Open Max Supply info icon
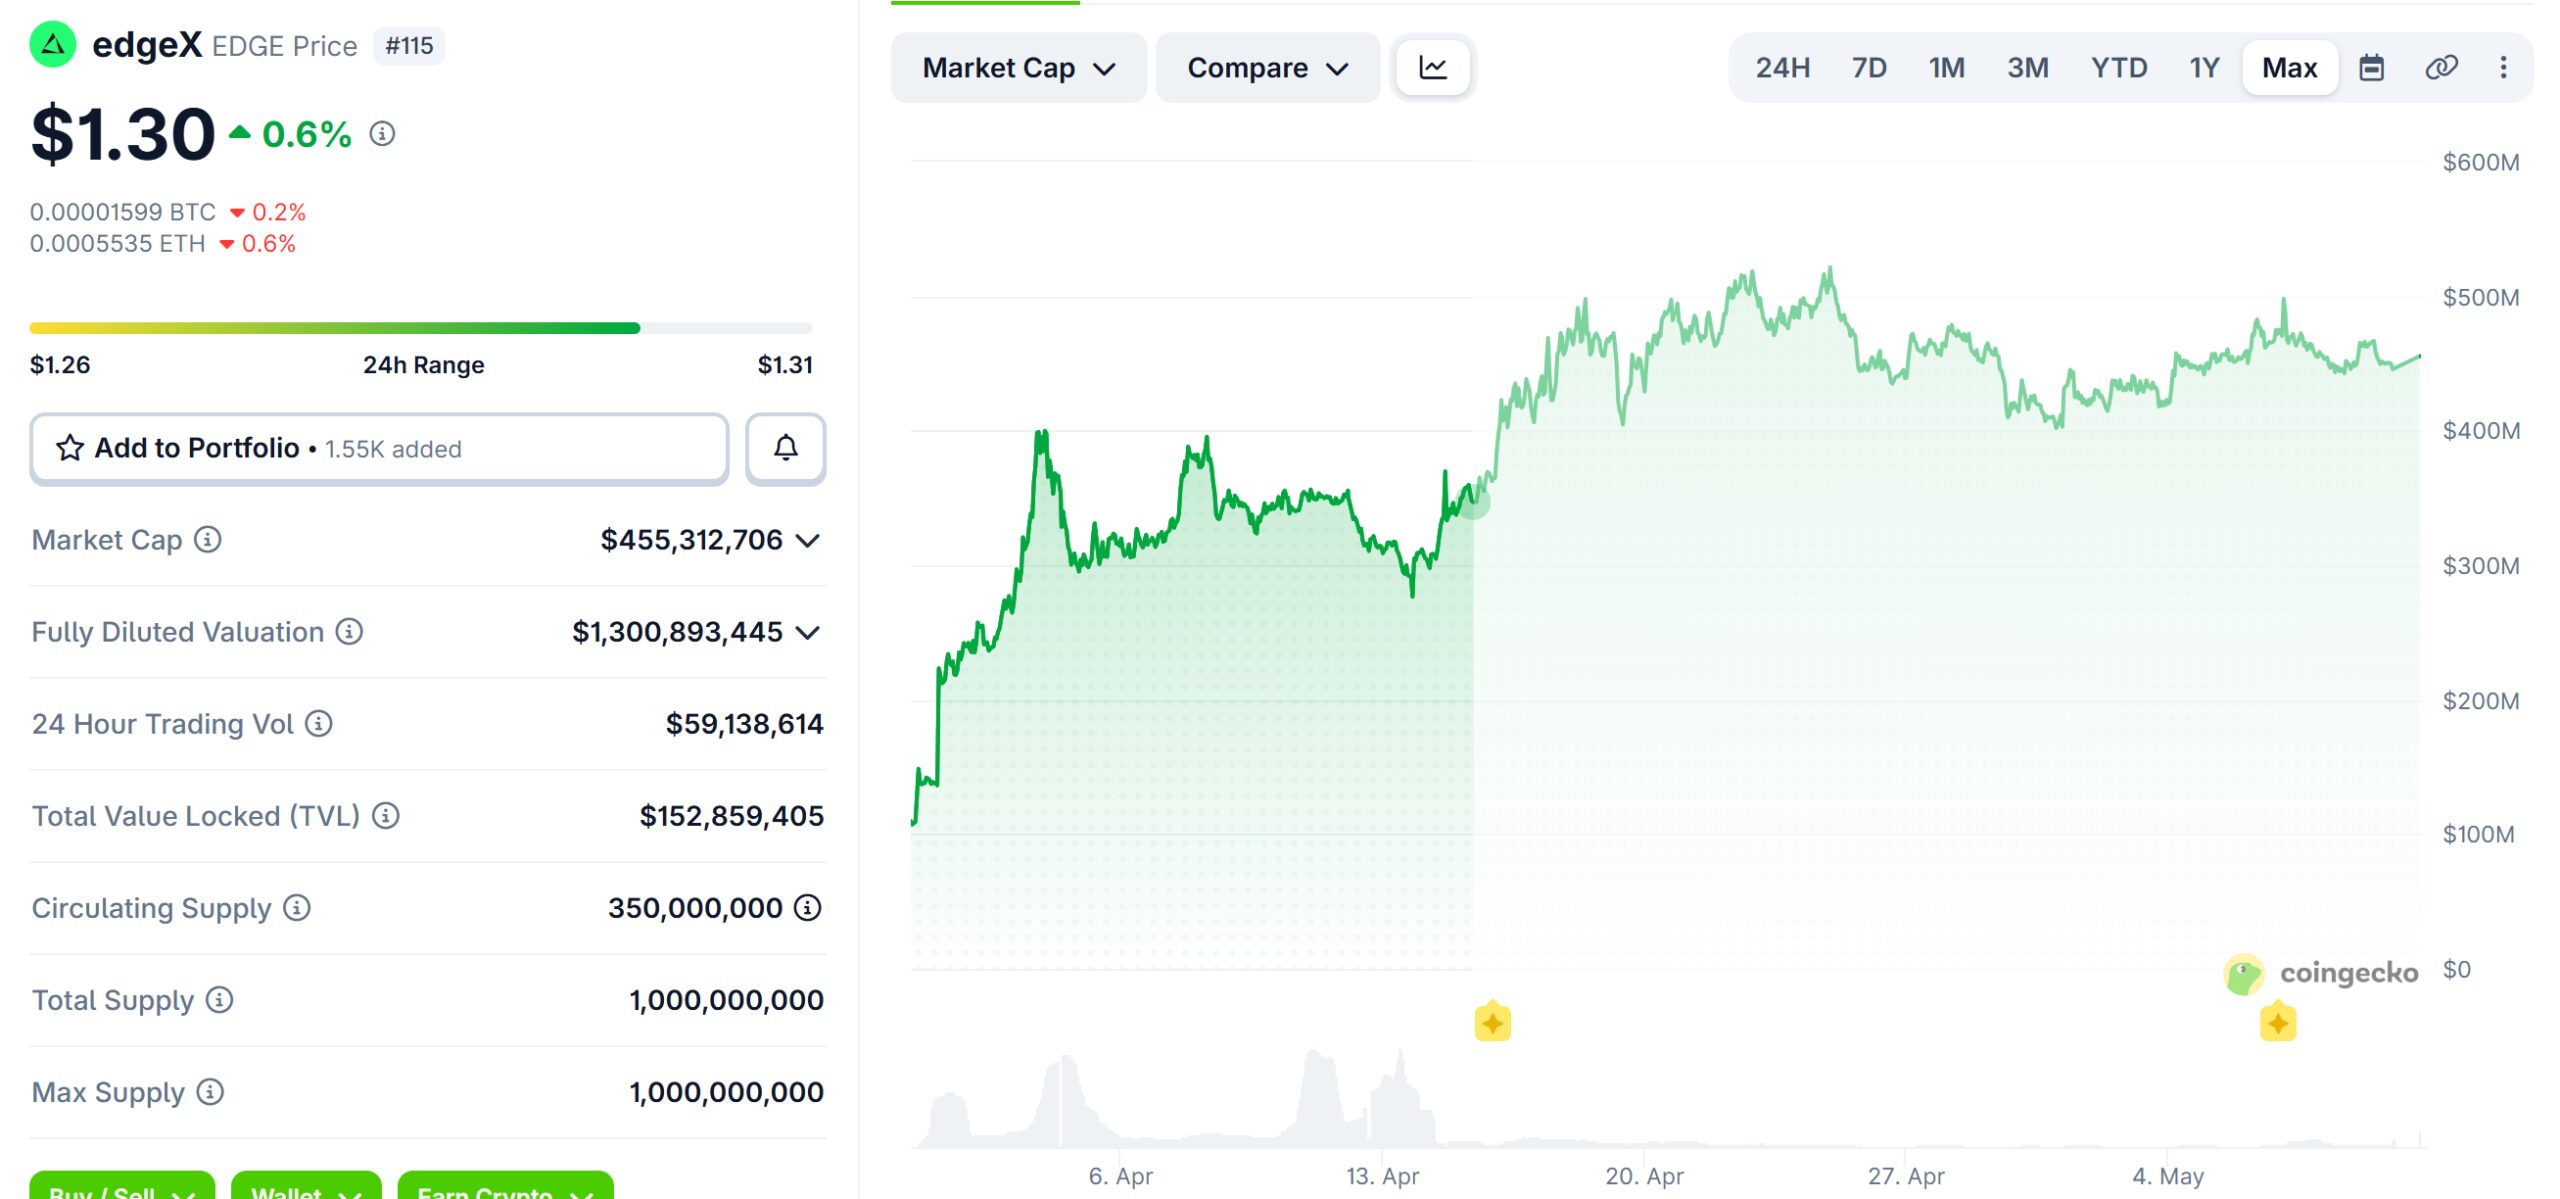Image resolution: width=2560 pixels, height=1199 pixels. [210, 1092]
